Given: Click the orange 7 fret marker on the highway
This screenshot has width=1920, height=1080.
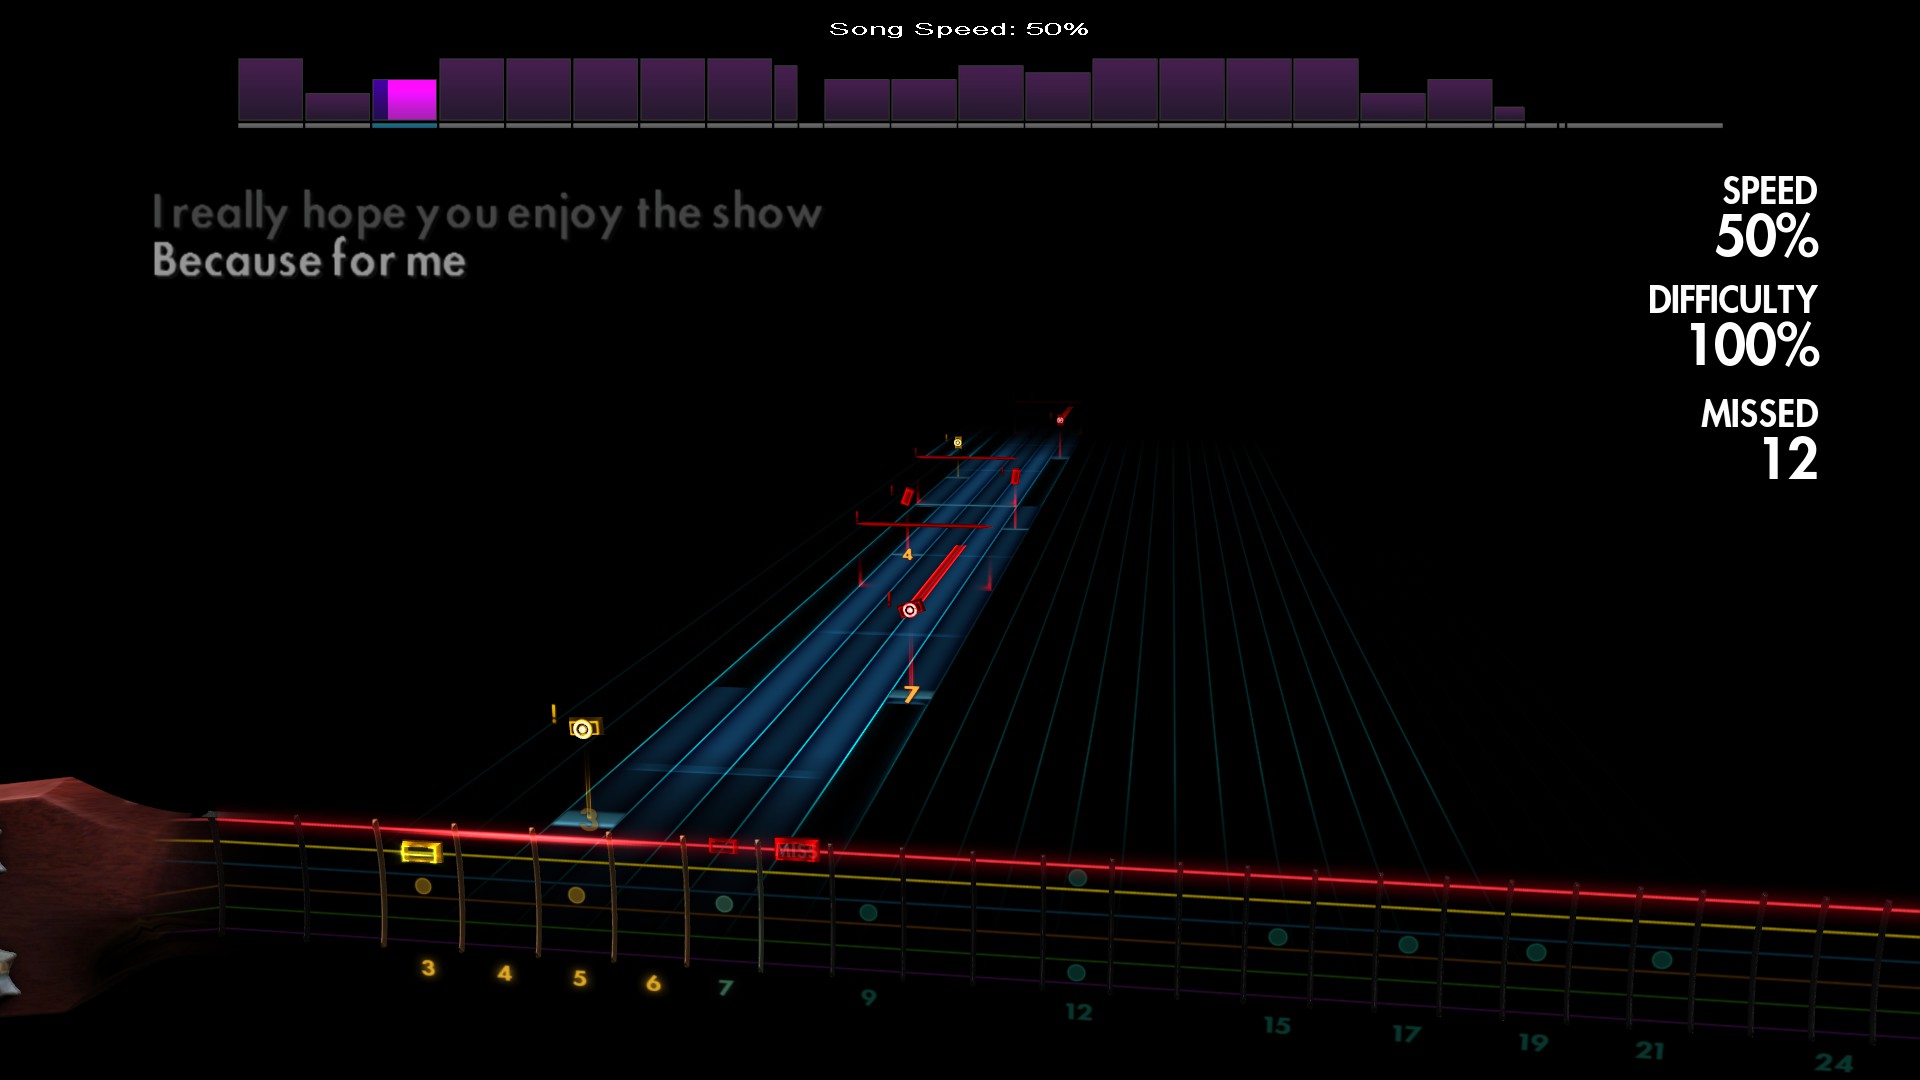Looking at the screenshot, I should pyautogui.click(x=910, y=693).
